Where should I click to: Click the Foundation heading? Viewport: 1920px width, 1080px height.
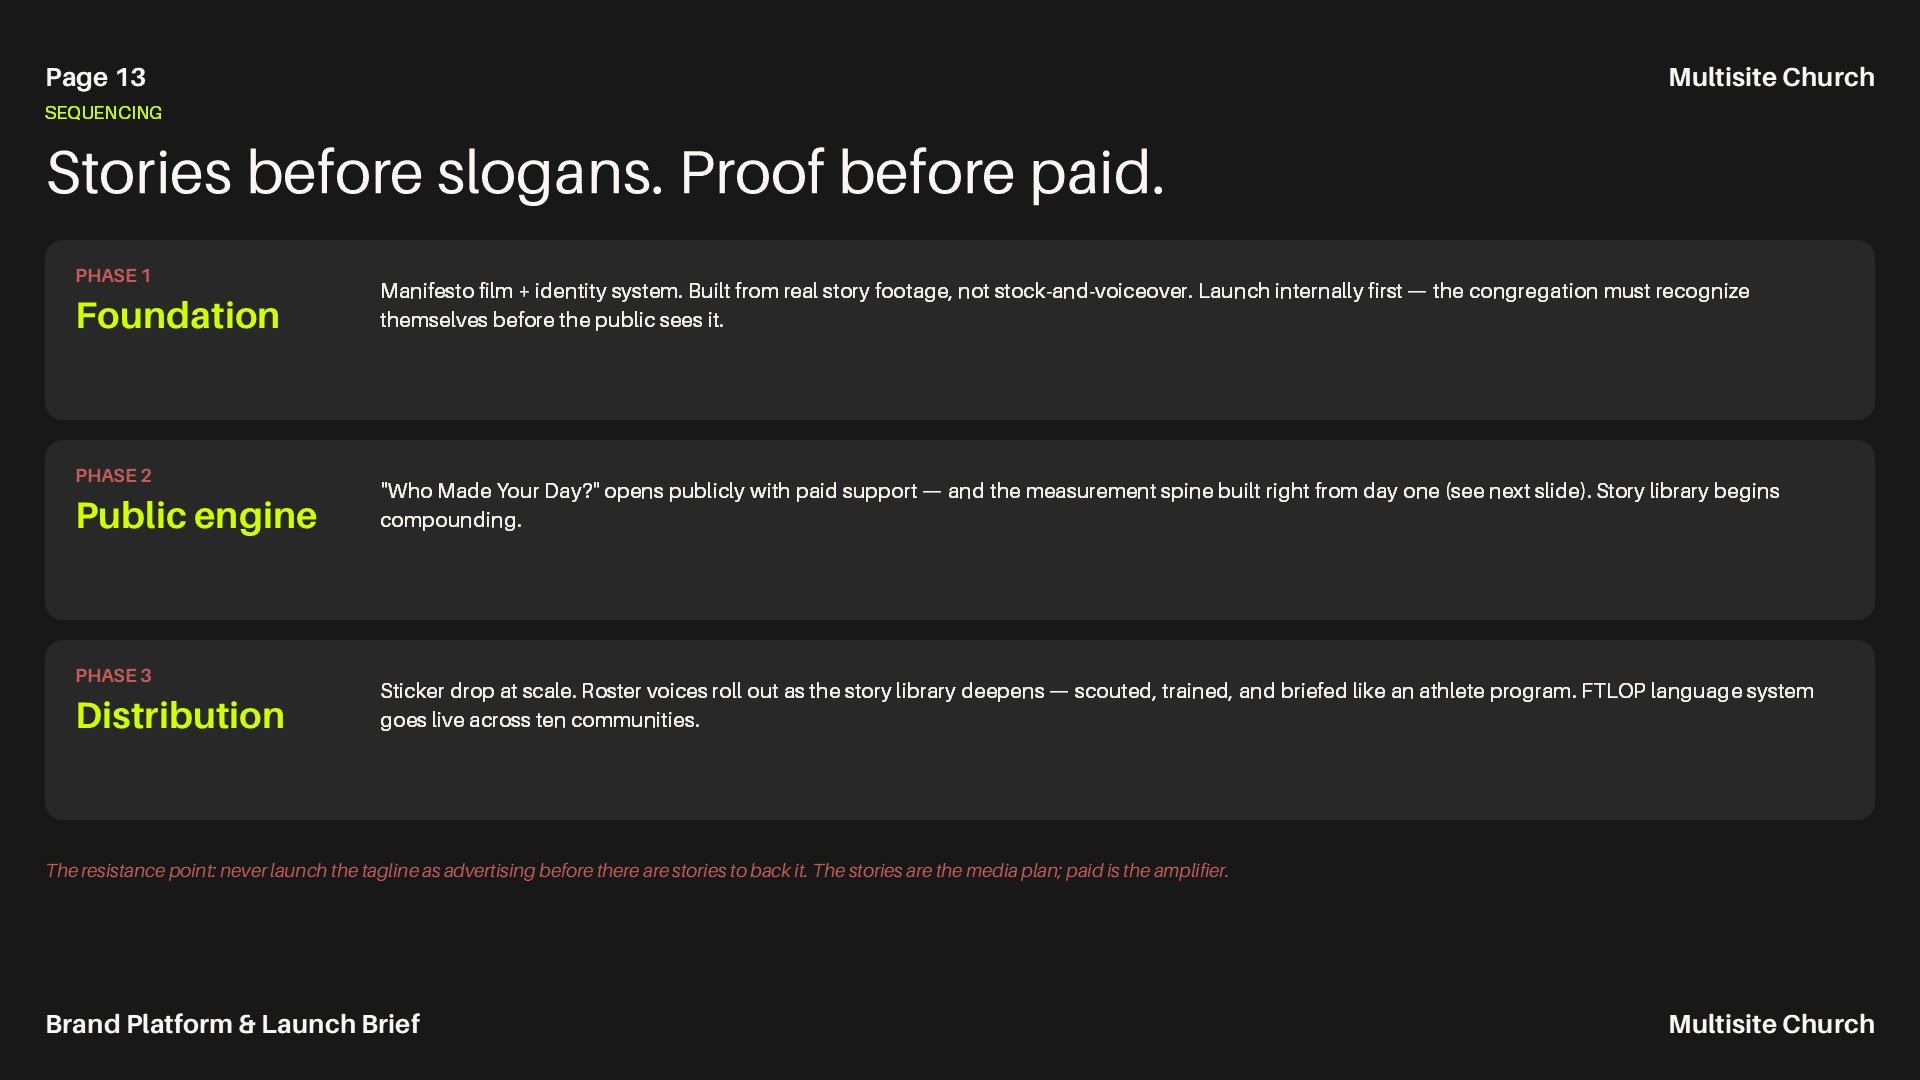177,316
